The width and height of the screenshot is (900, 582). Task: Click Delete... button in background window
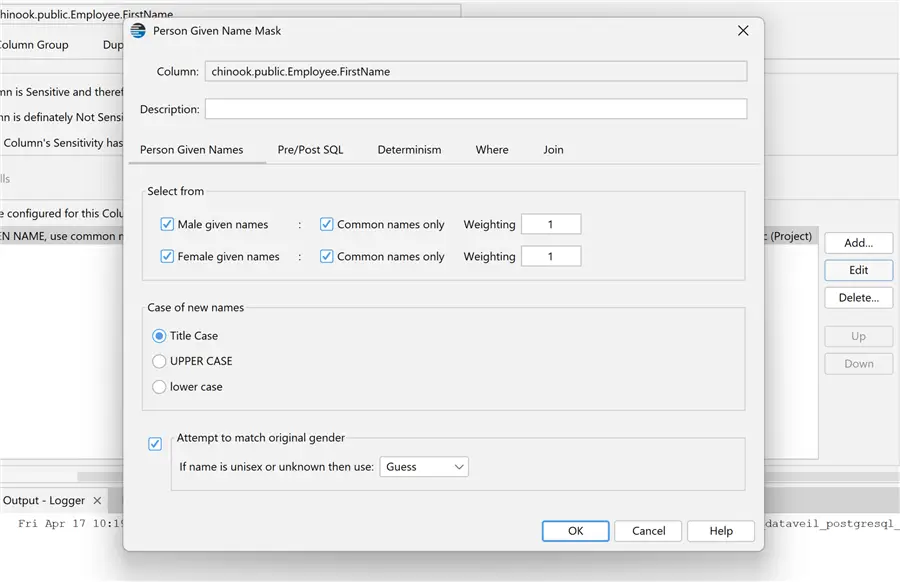[859, 298]
